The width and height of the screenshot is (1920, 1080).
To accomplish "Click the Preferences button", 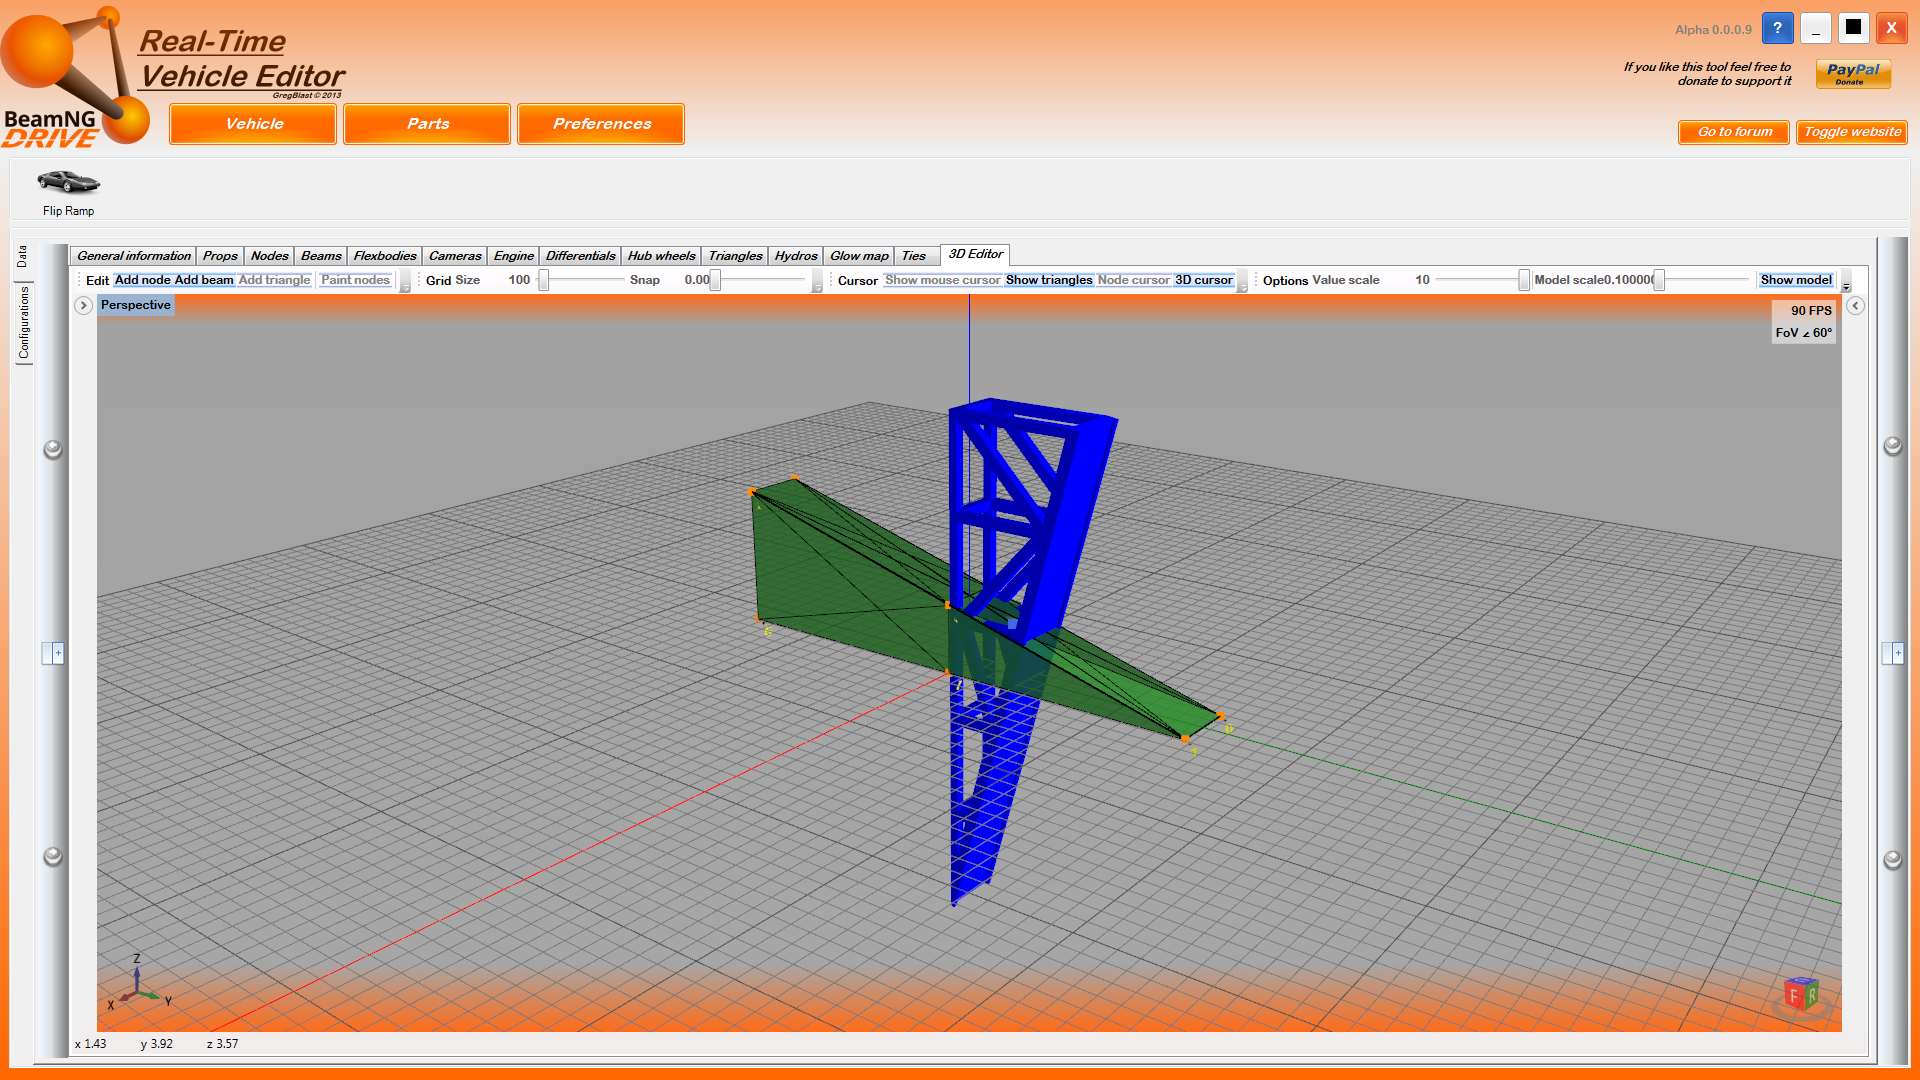I will (601, 124).
